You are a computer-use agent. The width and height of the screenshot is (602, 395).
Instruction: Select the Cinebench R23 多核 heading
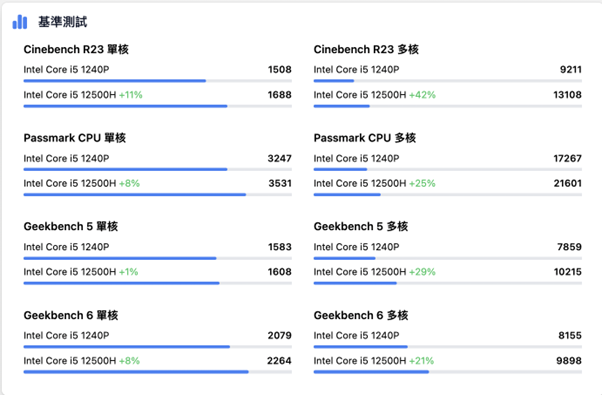pyautogui.click(x=366, y=50)
